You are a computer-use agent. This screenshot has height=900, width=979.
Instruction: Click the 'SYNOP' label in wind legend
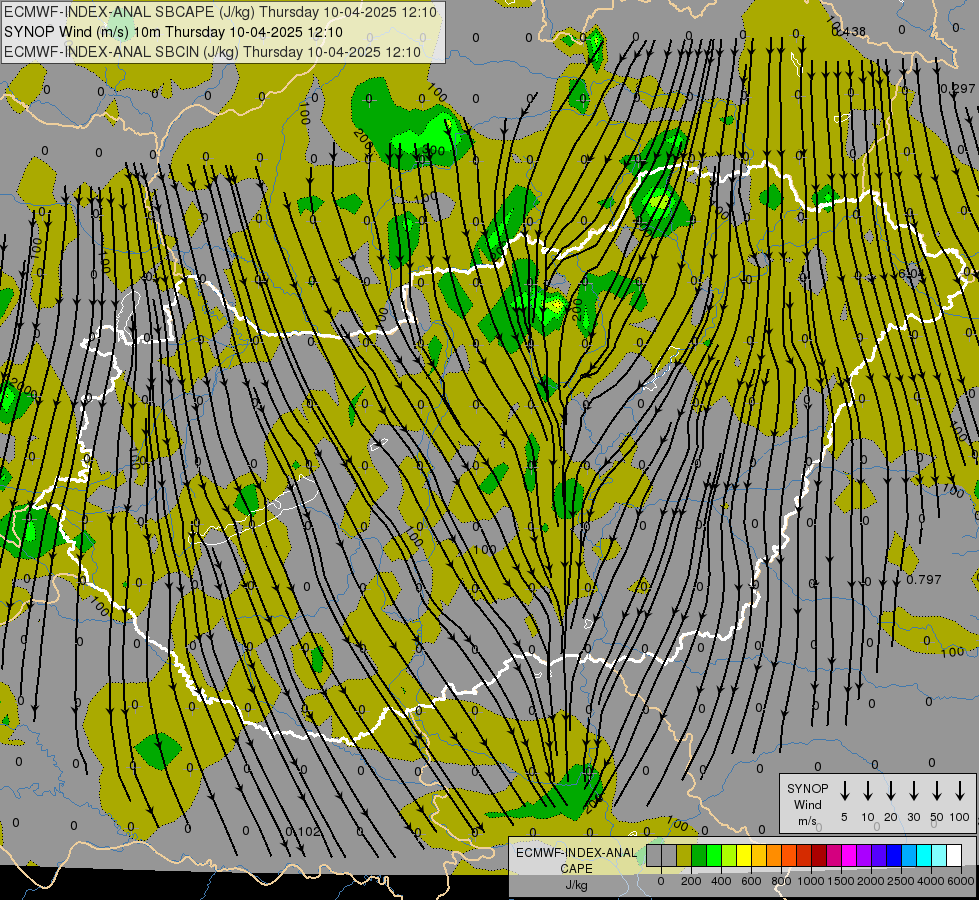coord(807,789)
